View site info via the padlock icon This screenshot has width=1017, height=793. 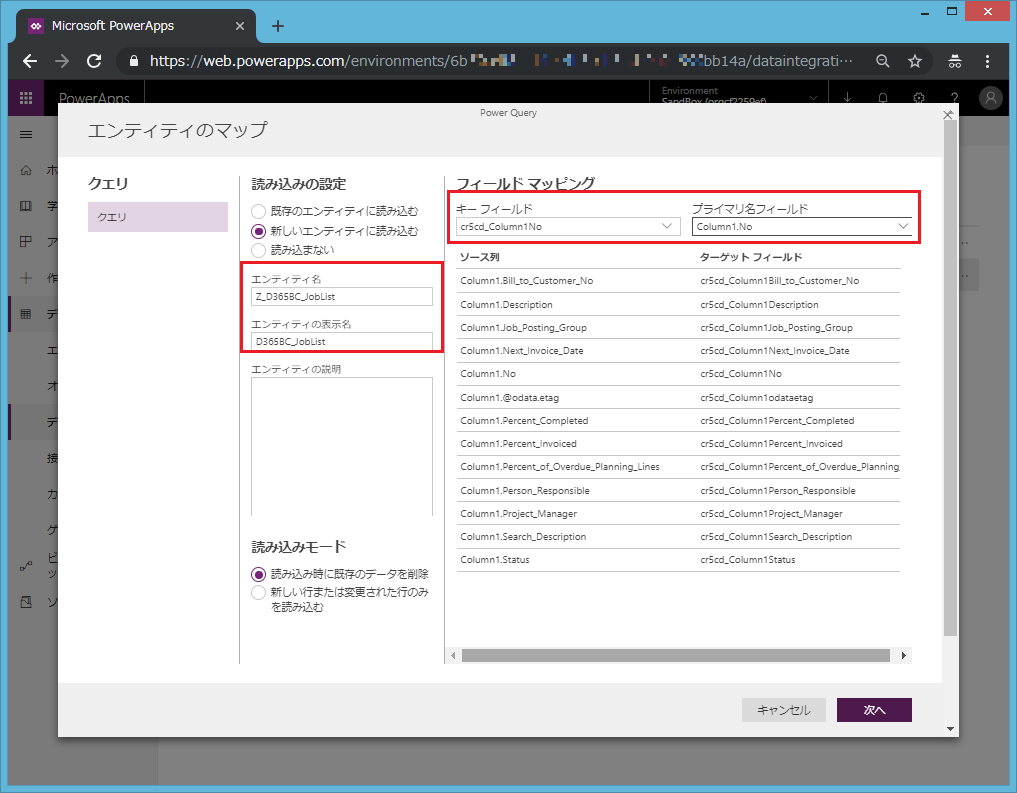tap(134, 61)
